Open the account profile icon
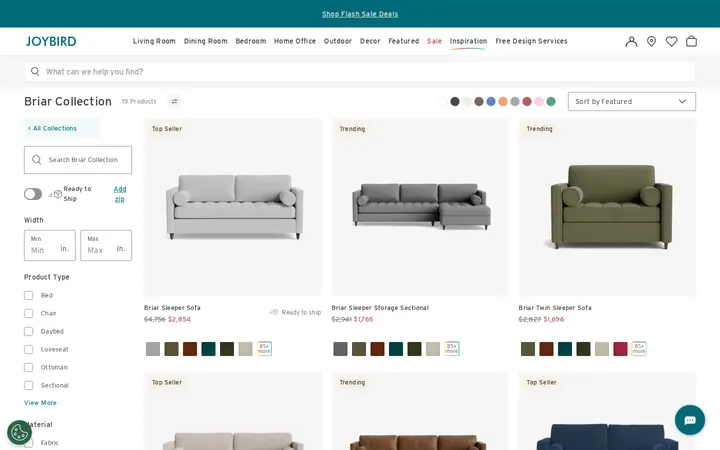Viewport: 720px width, 450px height. [x=631, y=41]
